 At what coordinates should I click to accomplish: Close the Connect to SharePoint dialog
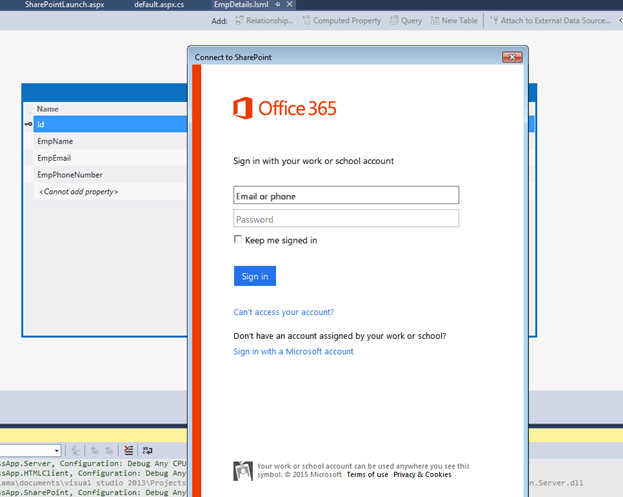512,57
